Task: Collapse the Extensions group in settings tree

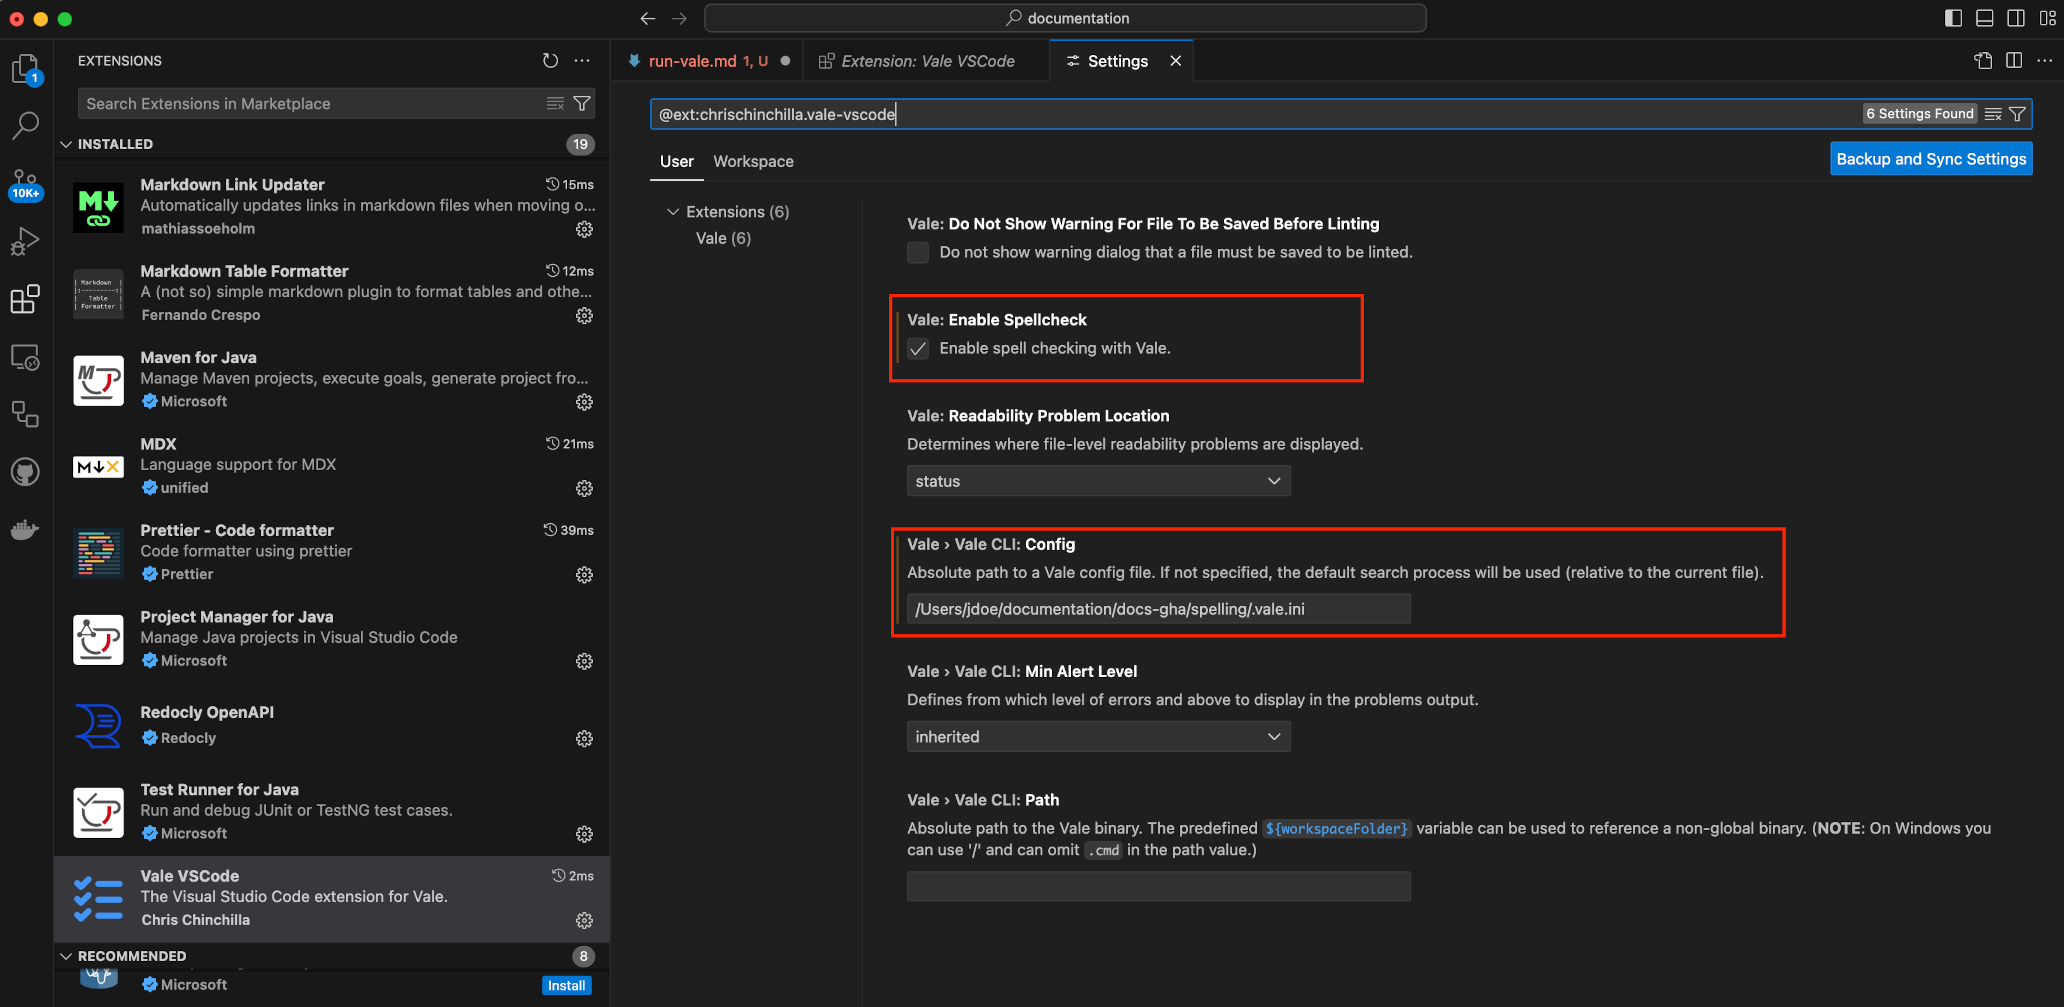Action: (673, 211)
